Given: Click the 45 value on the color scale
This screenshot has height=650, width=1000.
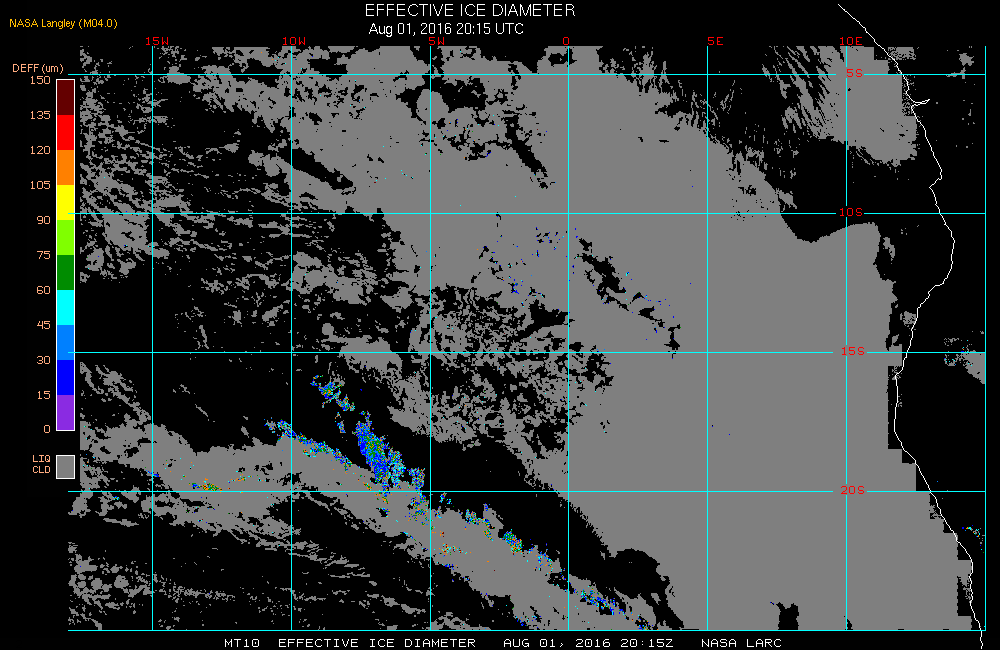Looking at the screenshot, I should coord(43,325).
